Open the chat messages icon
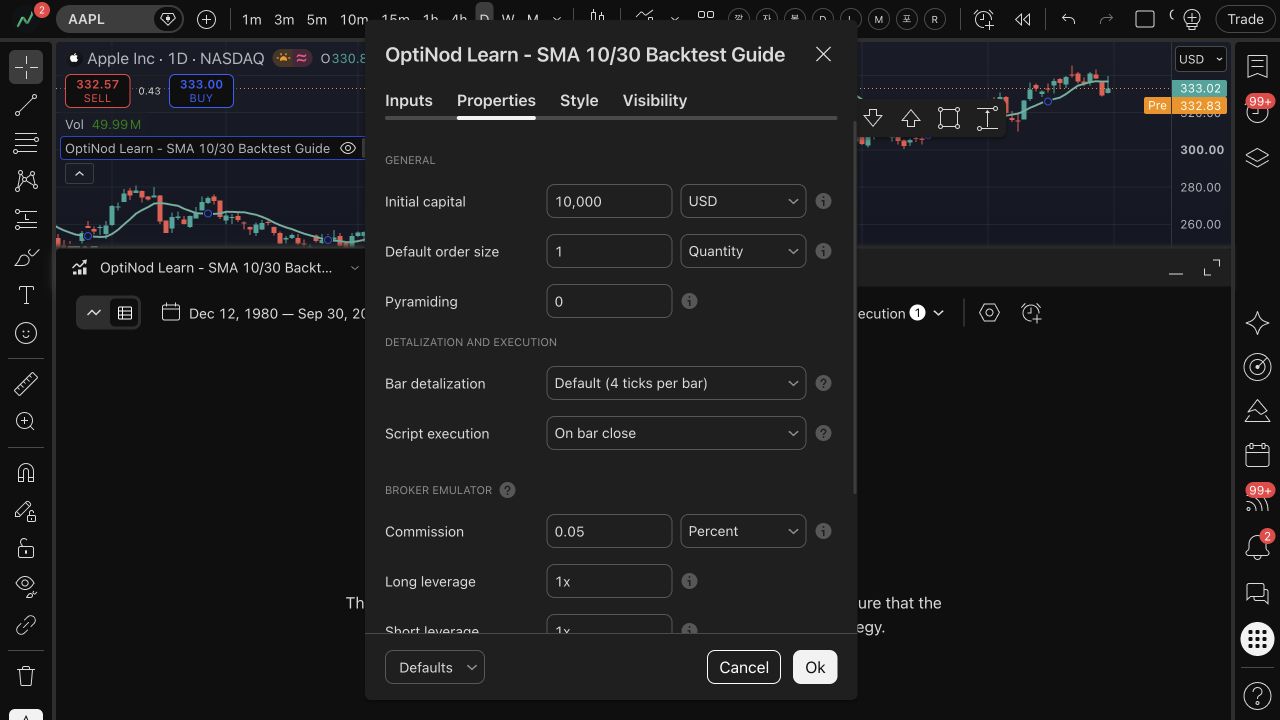Image resolution: width=1280 pixels, height=720 pixels. [x=1257, y=593]
